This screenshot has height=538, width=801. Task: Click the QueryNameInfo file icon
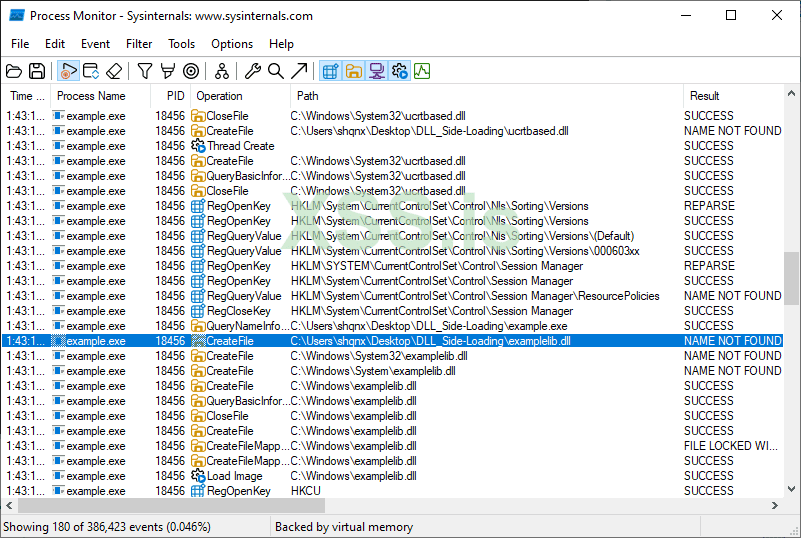point(198,326)
